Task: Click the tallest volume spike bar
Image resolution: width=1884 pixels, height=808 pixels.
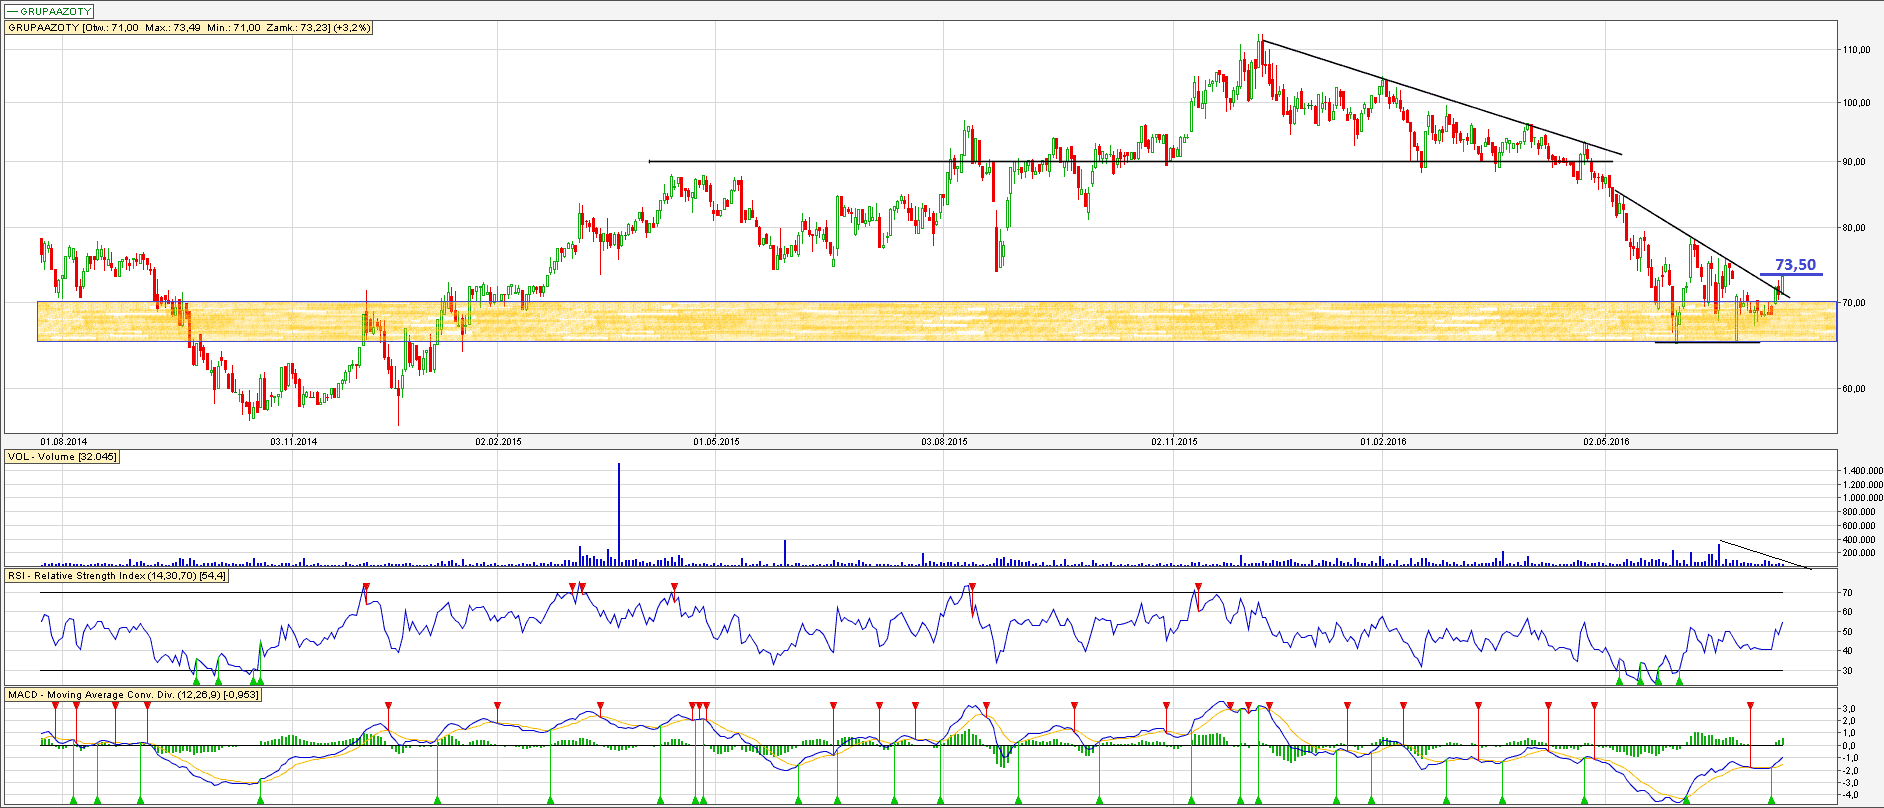Action: tap(619, 510)
